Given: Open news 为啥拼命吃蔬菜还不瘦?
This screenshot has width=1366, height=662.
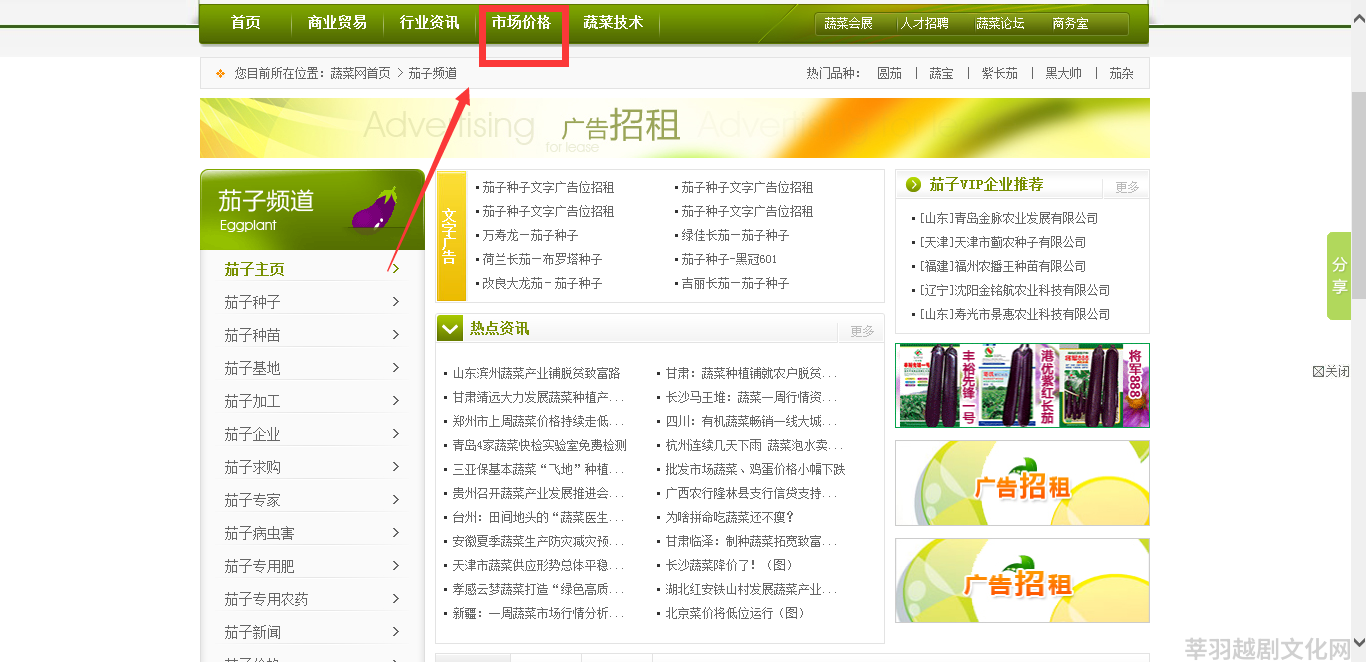Looking at the screenshot, I should (x=730, y=517).
